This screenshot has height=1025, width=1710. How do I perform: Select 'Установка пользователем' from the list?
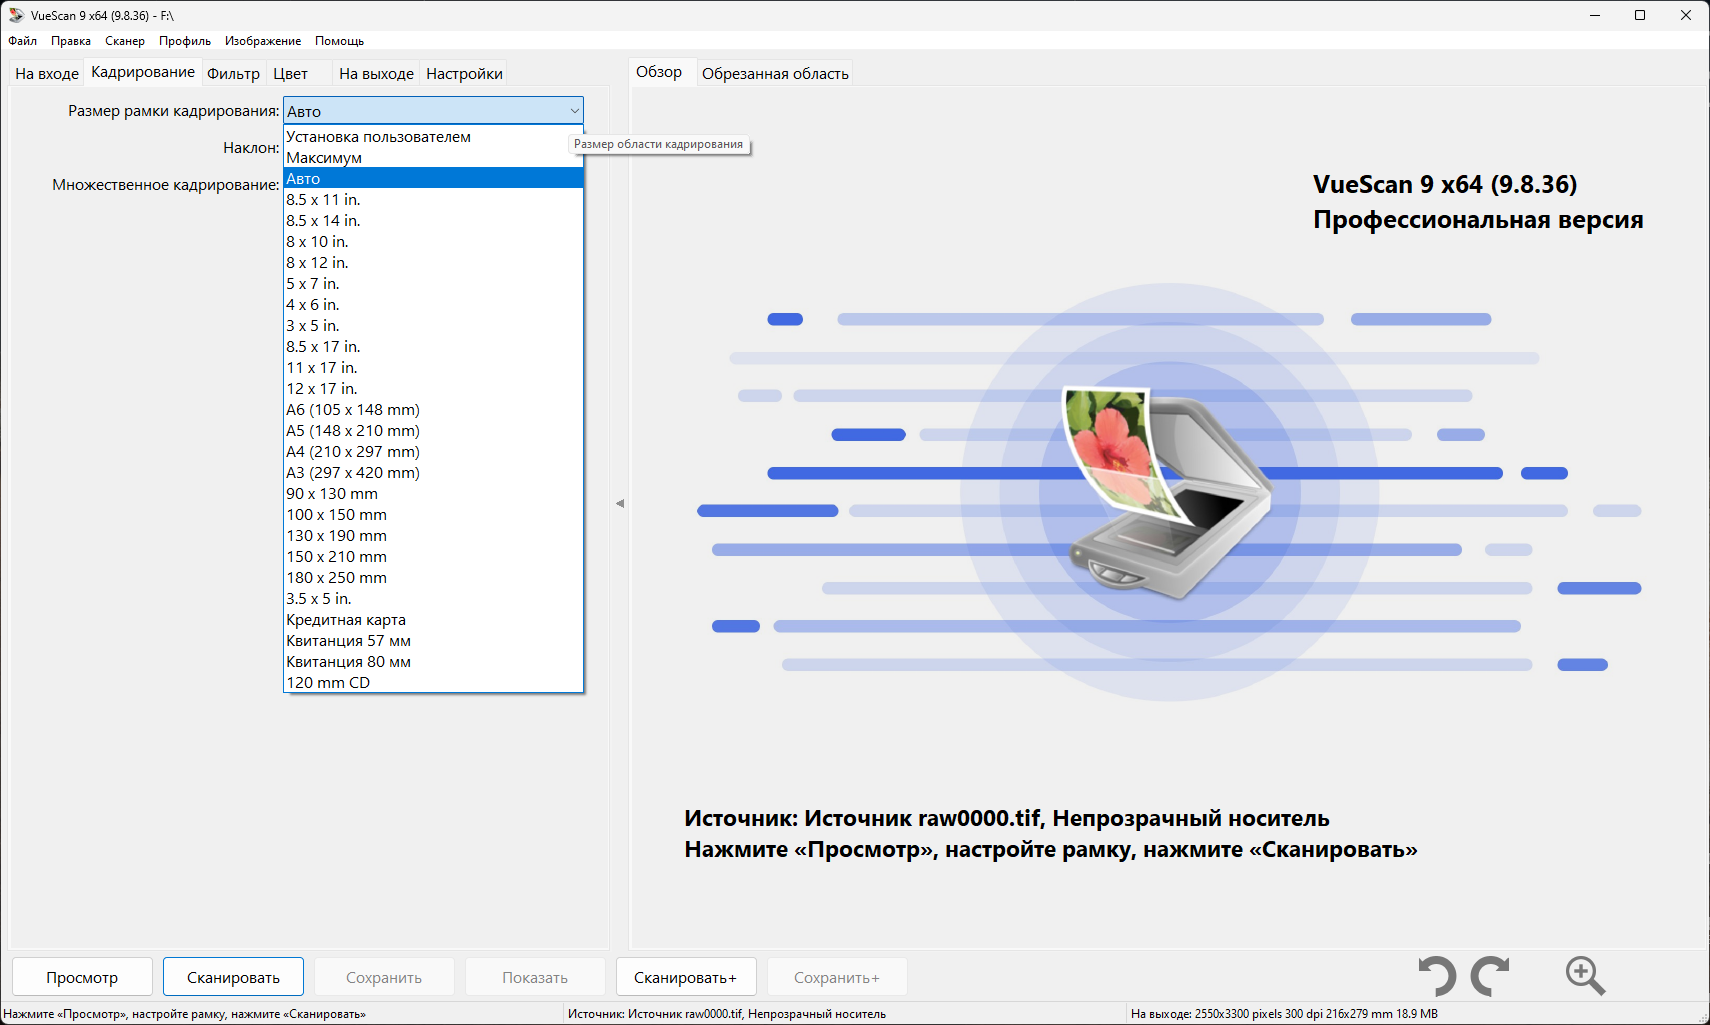[x=433, y=136]
